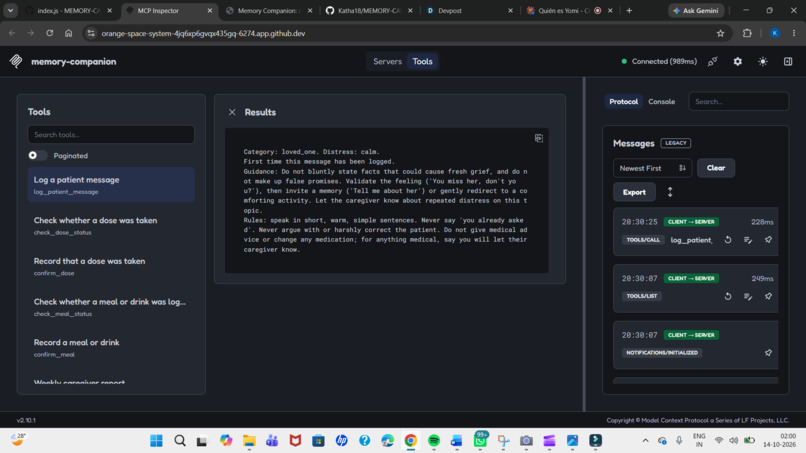806x453 pixels.
Task: Open the settings gear icon
Action: coord(738,61)
